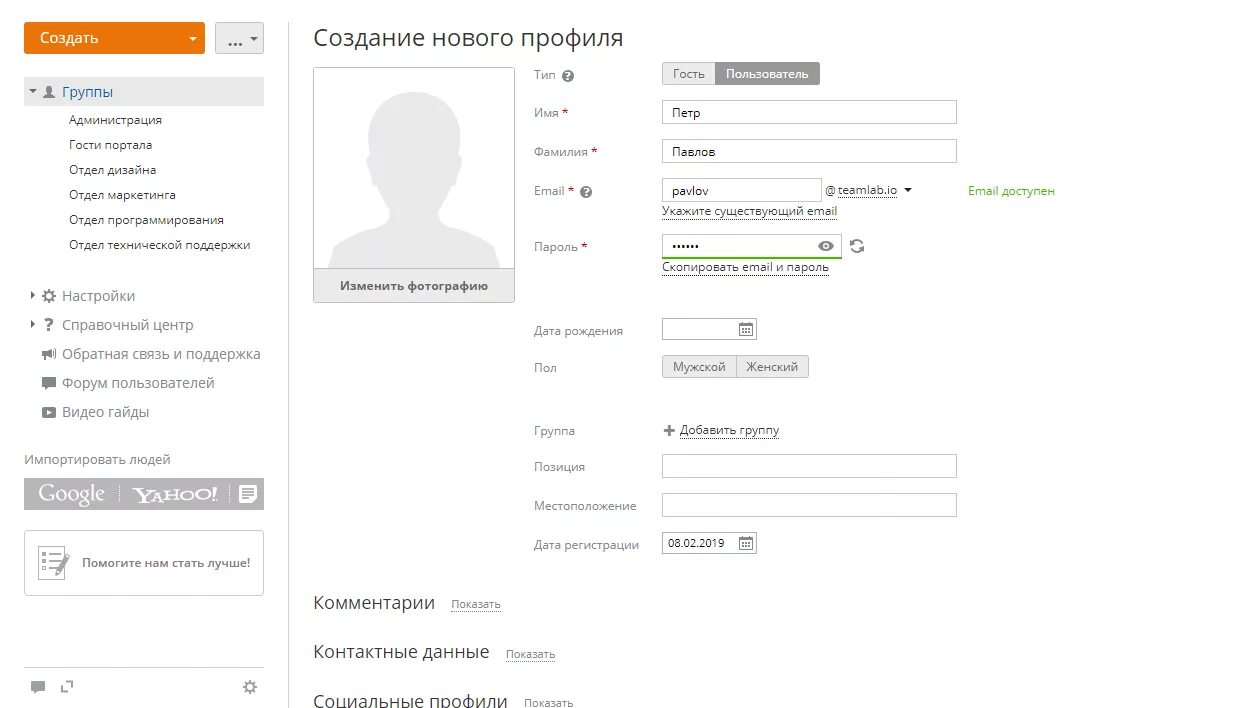Import people from Google
Screen dimensions: 1240x708
[71, 494]
